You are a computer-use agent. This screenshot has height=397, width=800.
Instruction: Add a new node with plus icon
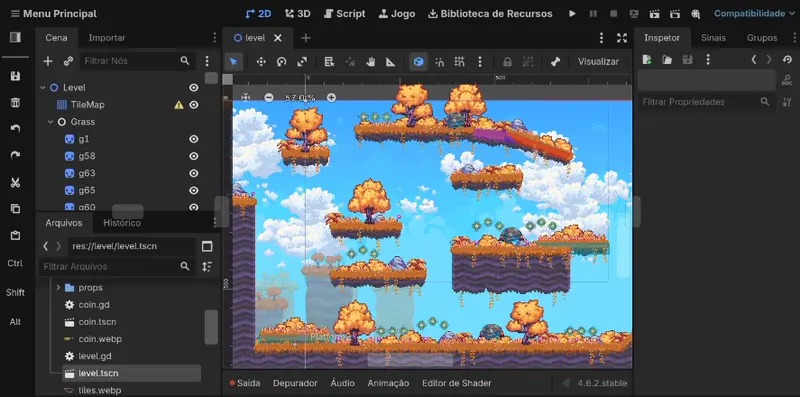click(x=47, y=61)
